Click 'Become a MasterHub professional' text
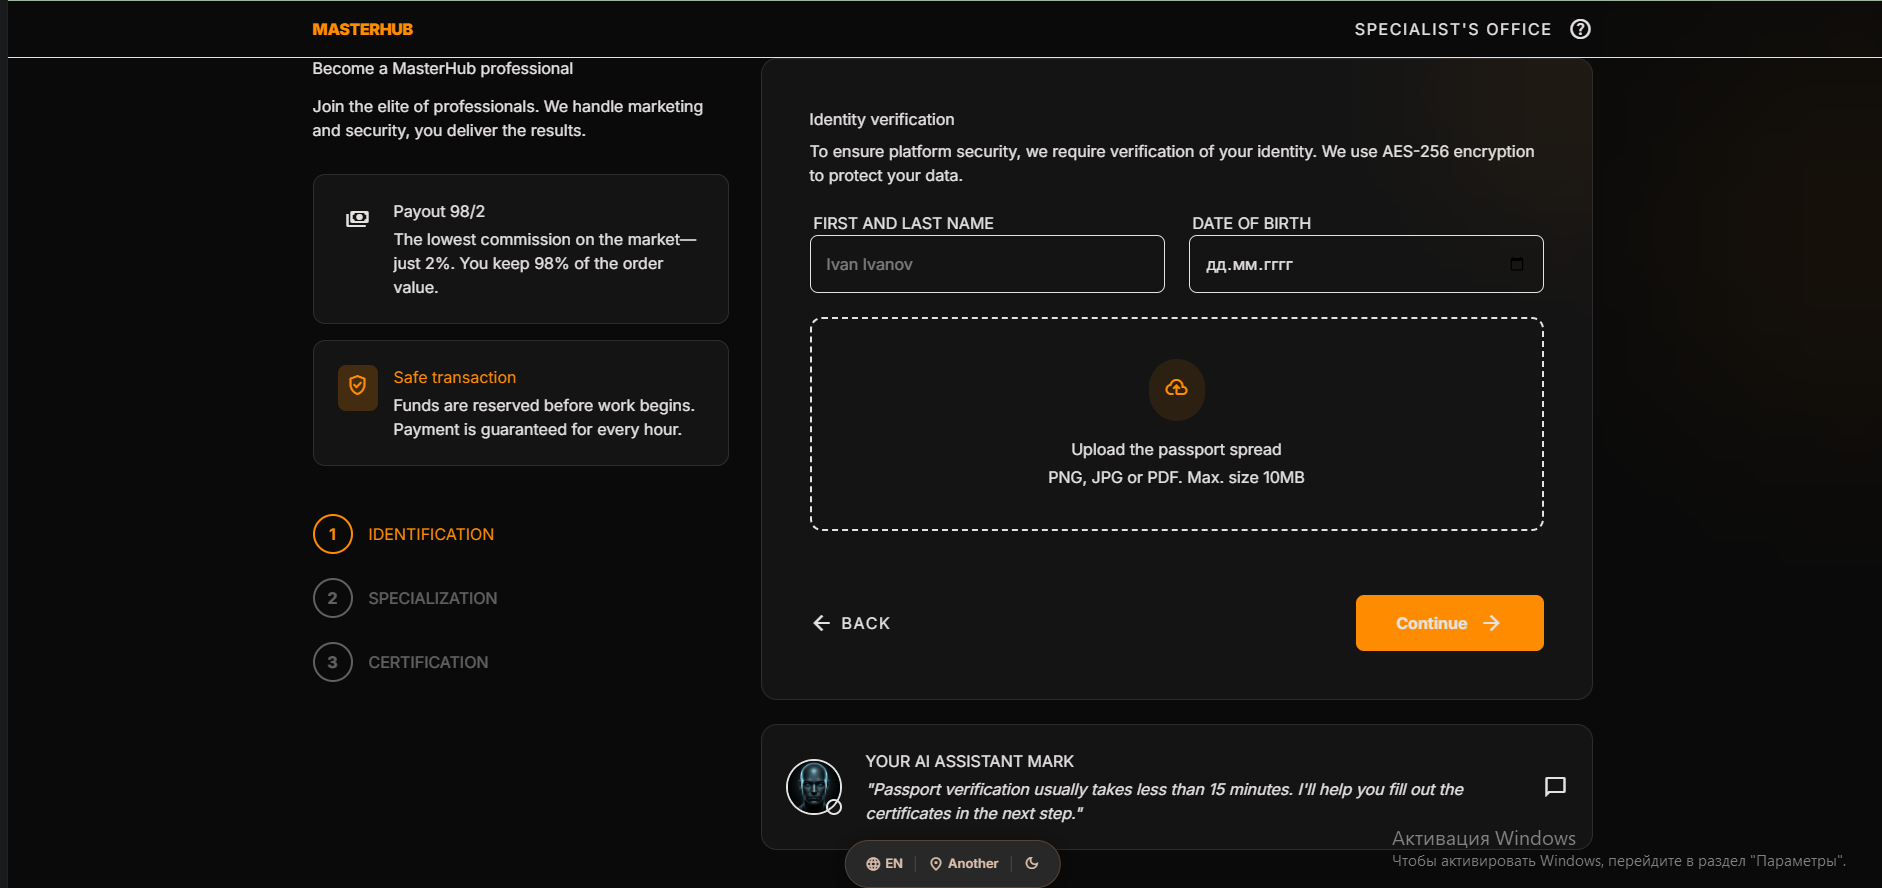This screenshot has width=1882, height=888. pos(442,69)
